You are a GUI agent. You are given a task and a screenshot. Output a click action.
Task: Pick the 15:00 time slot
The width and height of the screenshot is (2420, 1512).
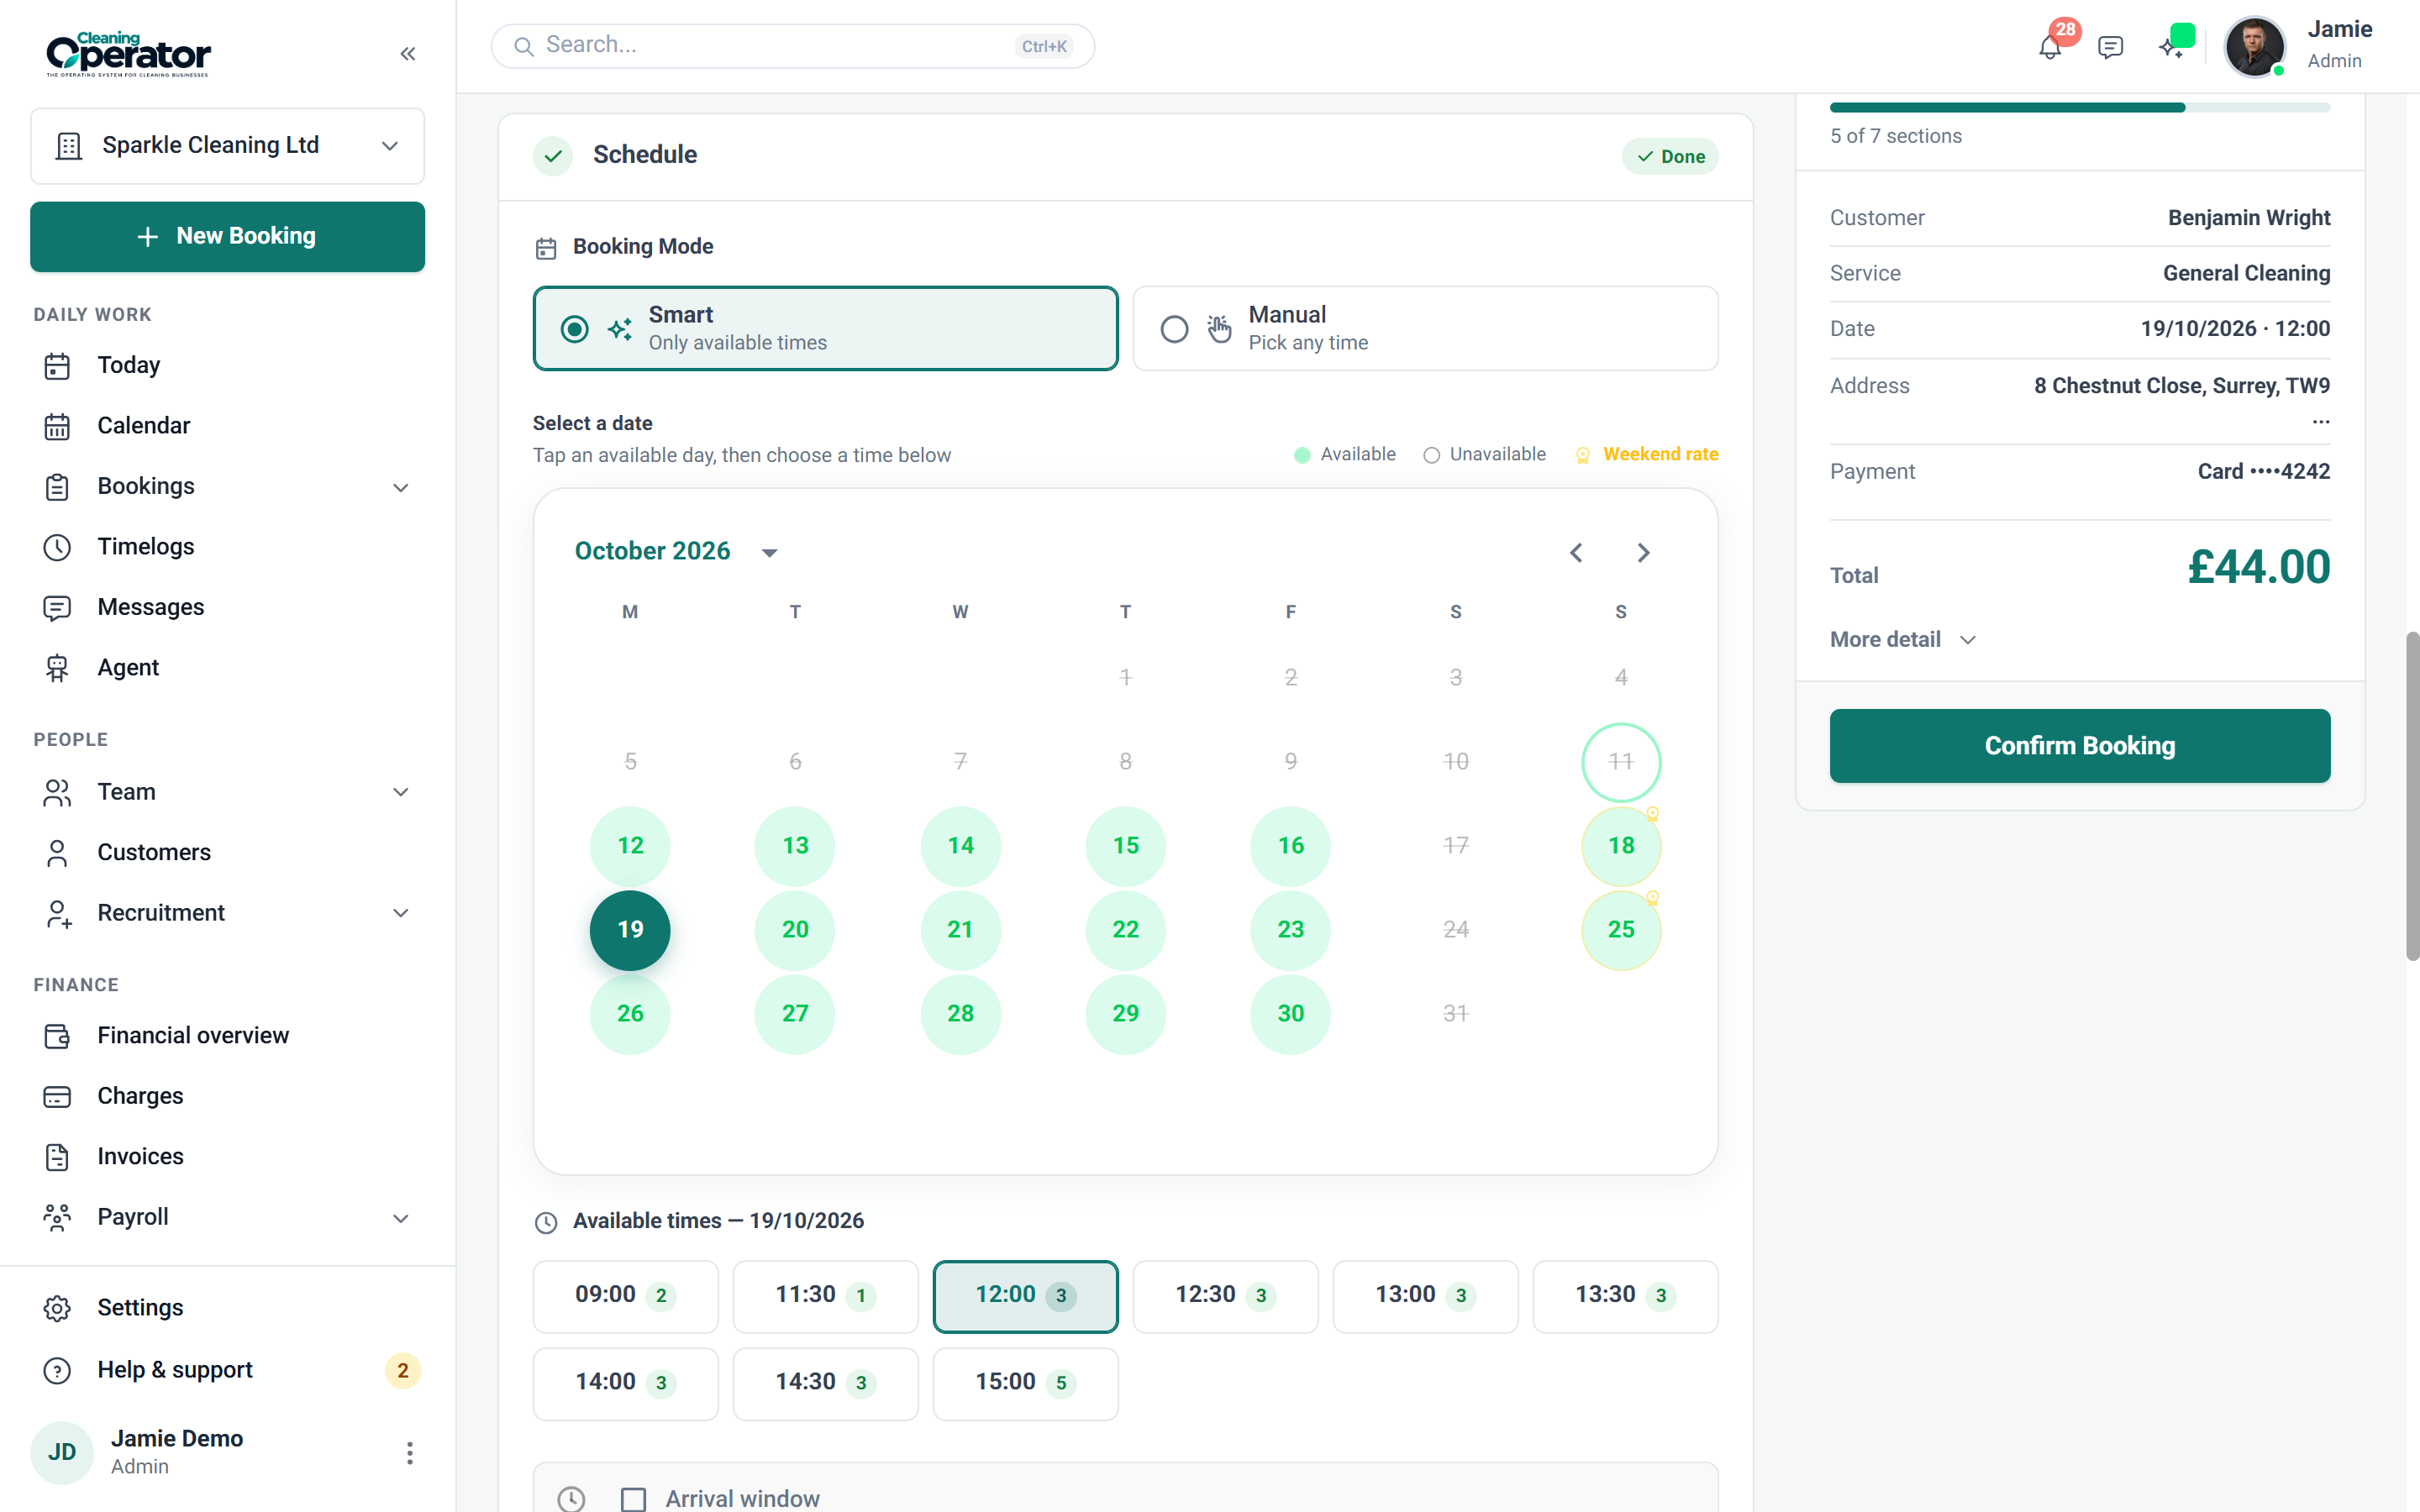tap(1025, 1383)
